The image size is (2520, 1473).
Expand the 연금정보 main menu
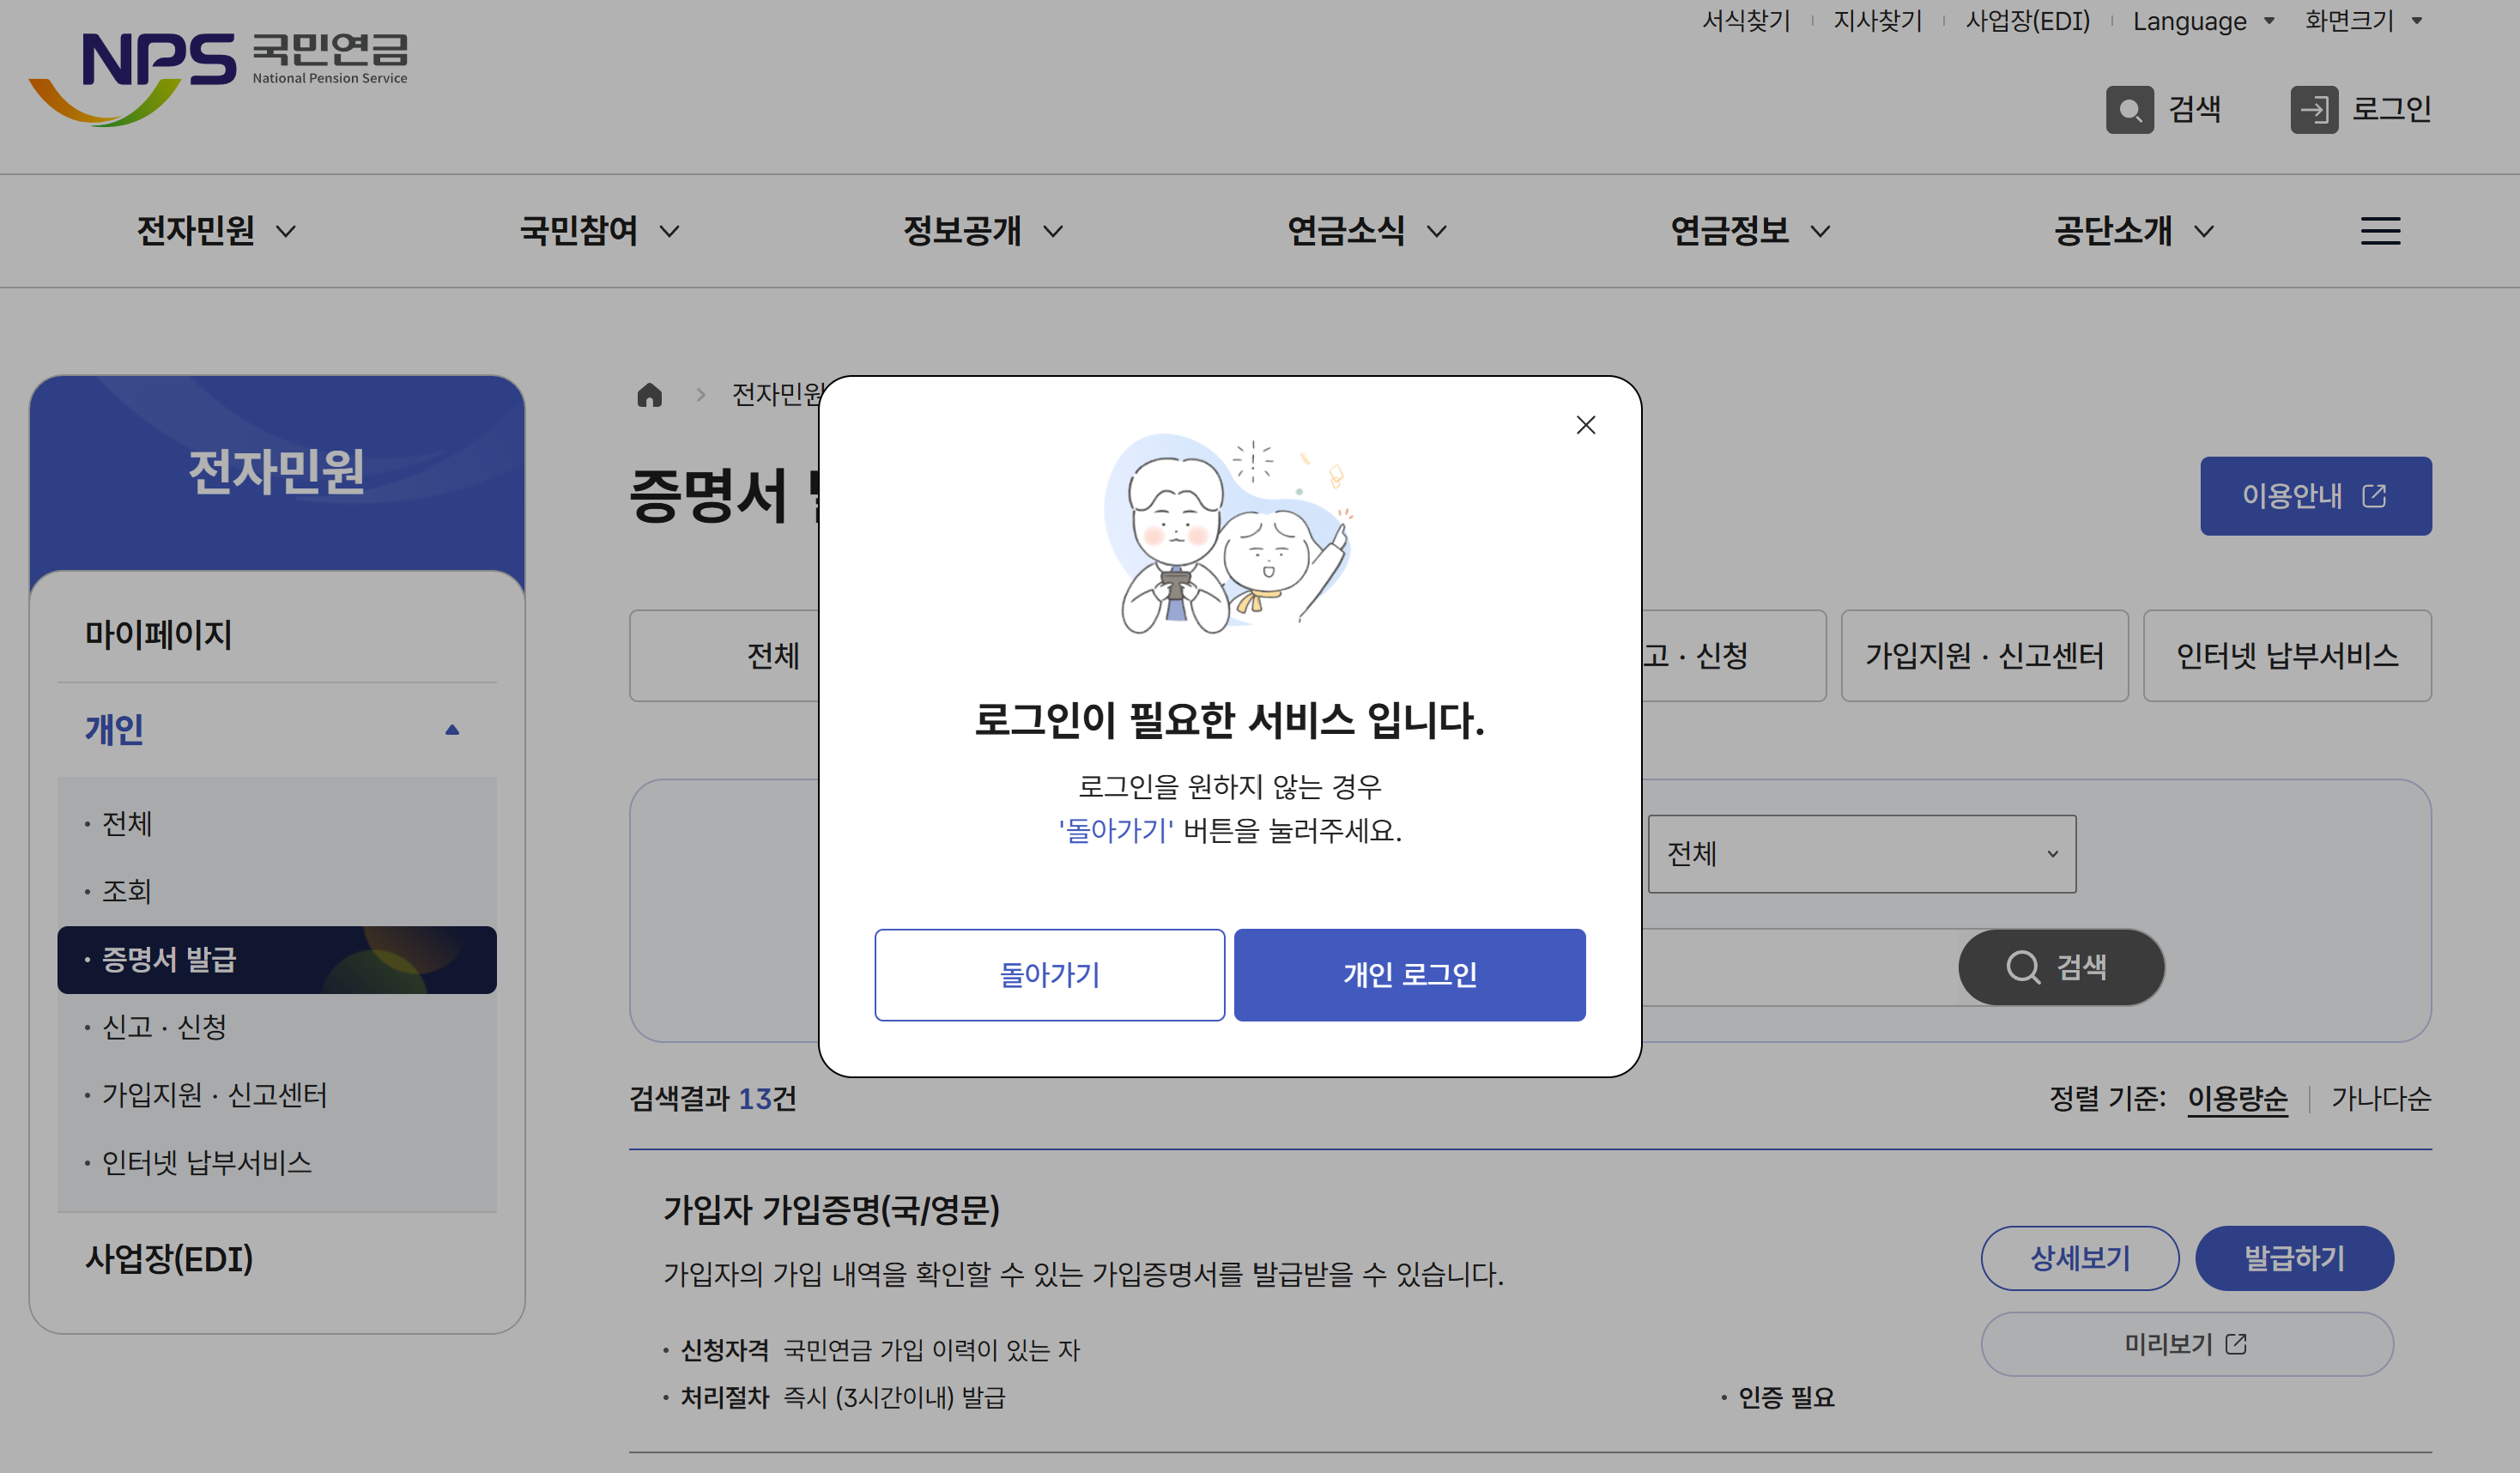[x=1749, y=231]
